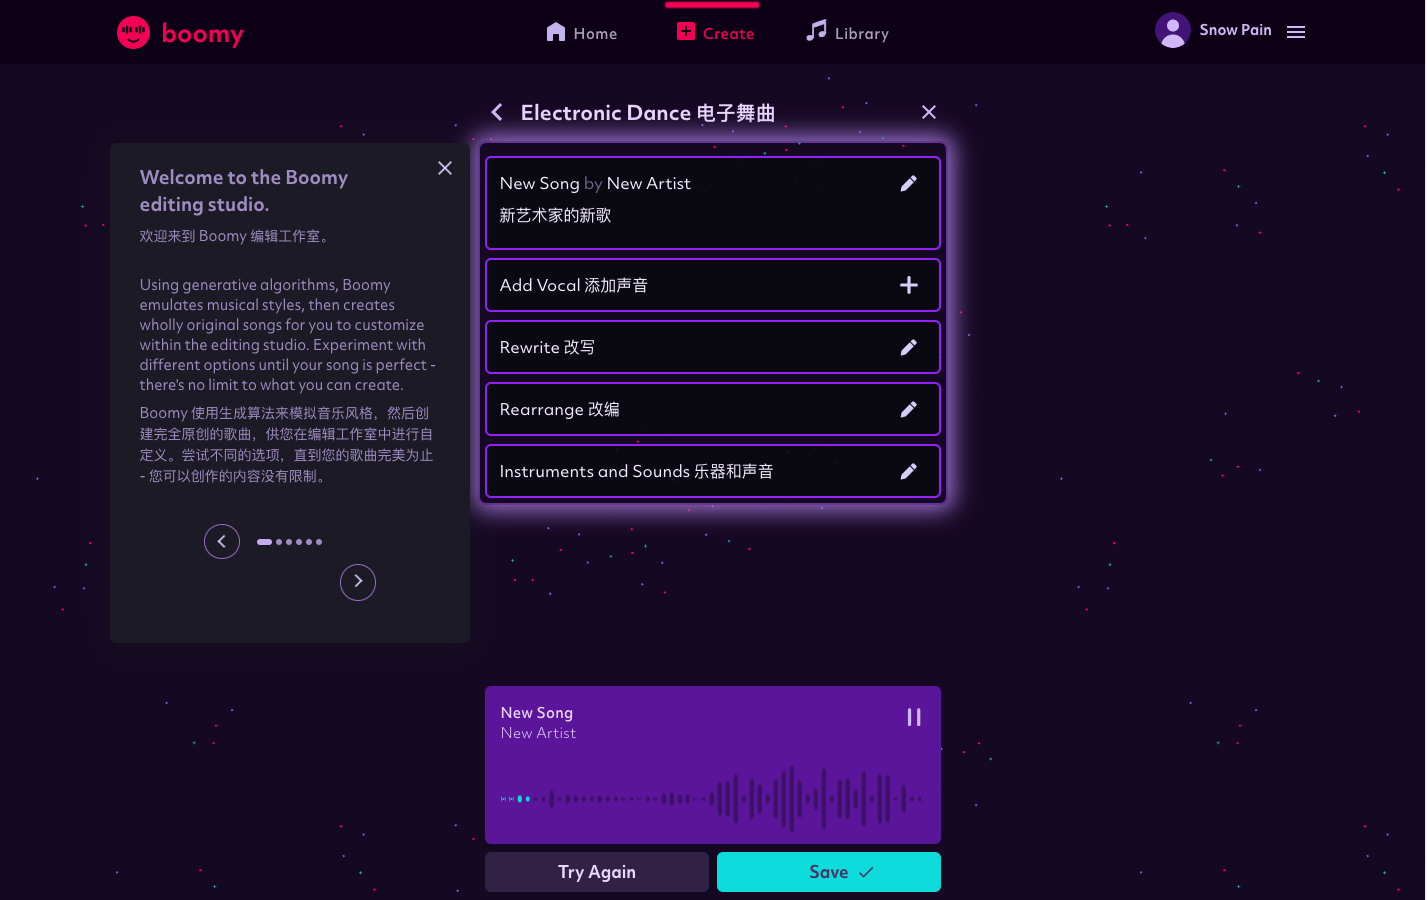Navigate to the Home tab
This screenshot has height=900, width=1427.
point(581,33)
